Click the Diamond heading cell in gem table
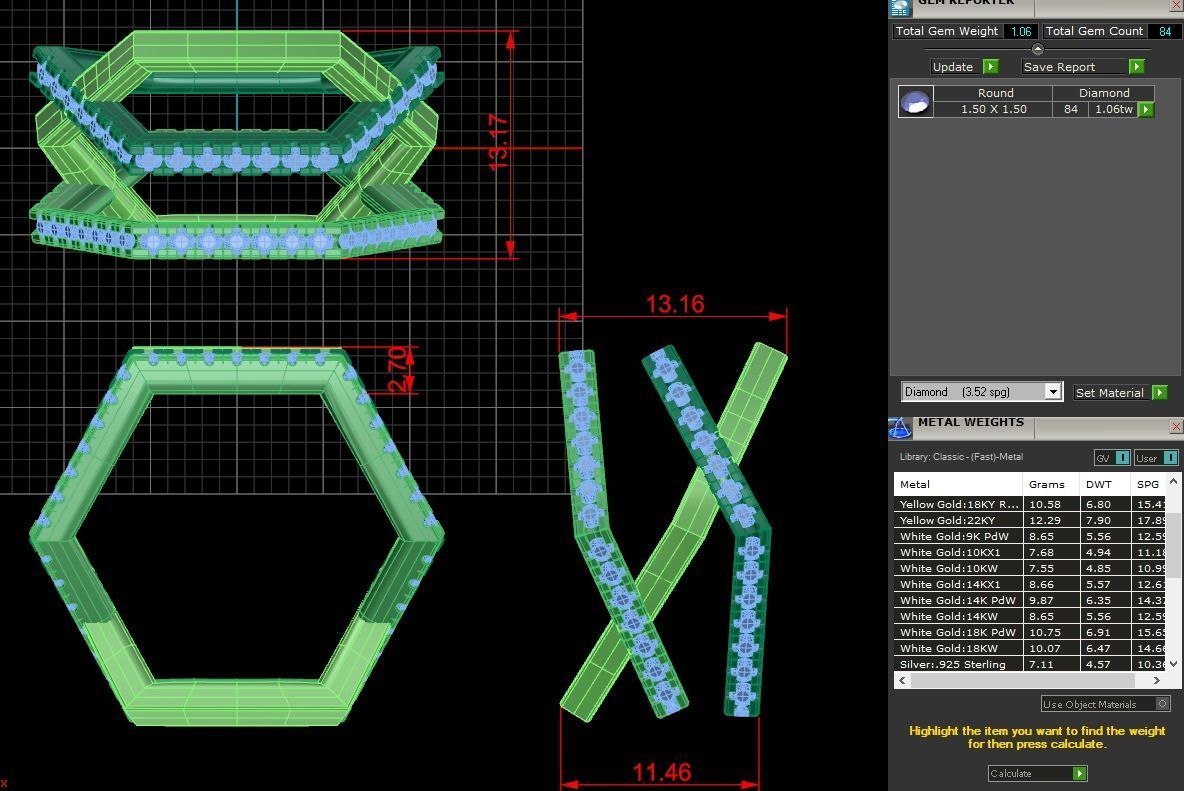 point(1103,93)
